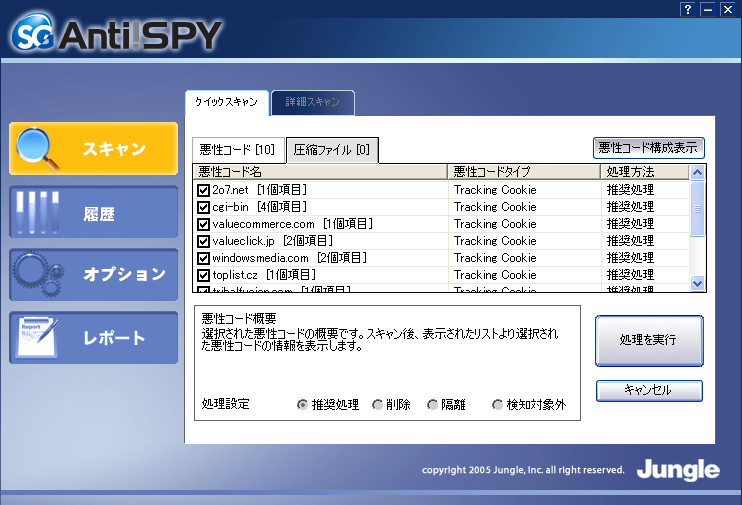Click the list scrollbar up arrow
The width and height of the screenshot is (742, 505).
point(697,173)
